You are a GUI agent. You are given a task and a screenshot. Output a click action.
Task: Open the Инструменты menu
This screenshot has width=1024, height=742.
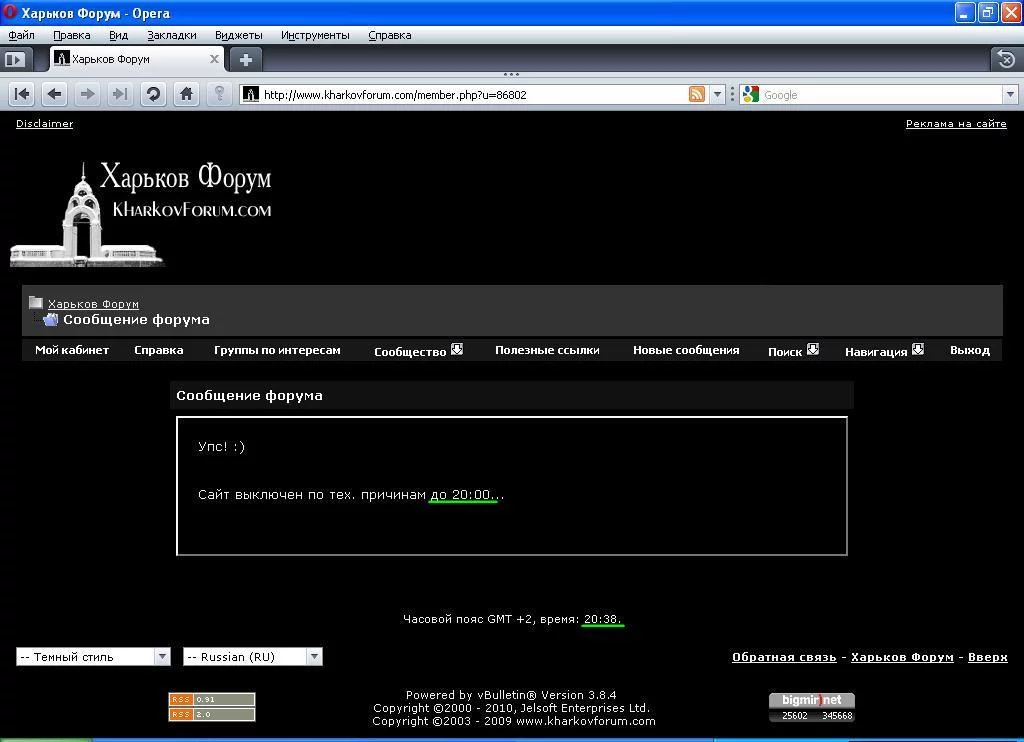point(315,35)
